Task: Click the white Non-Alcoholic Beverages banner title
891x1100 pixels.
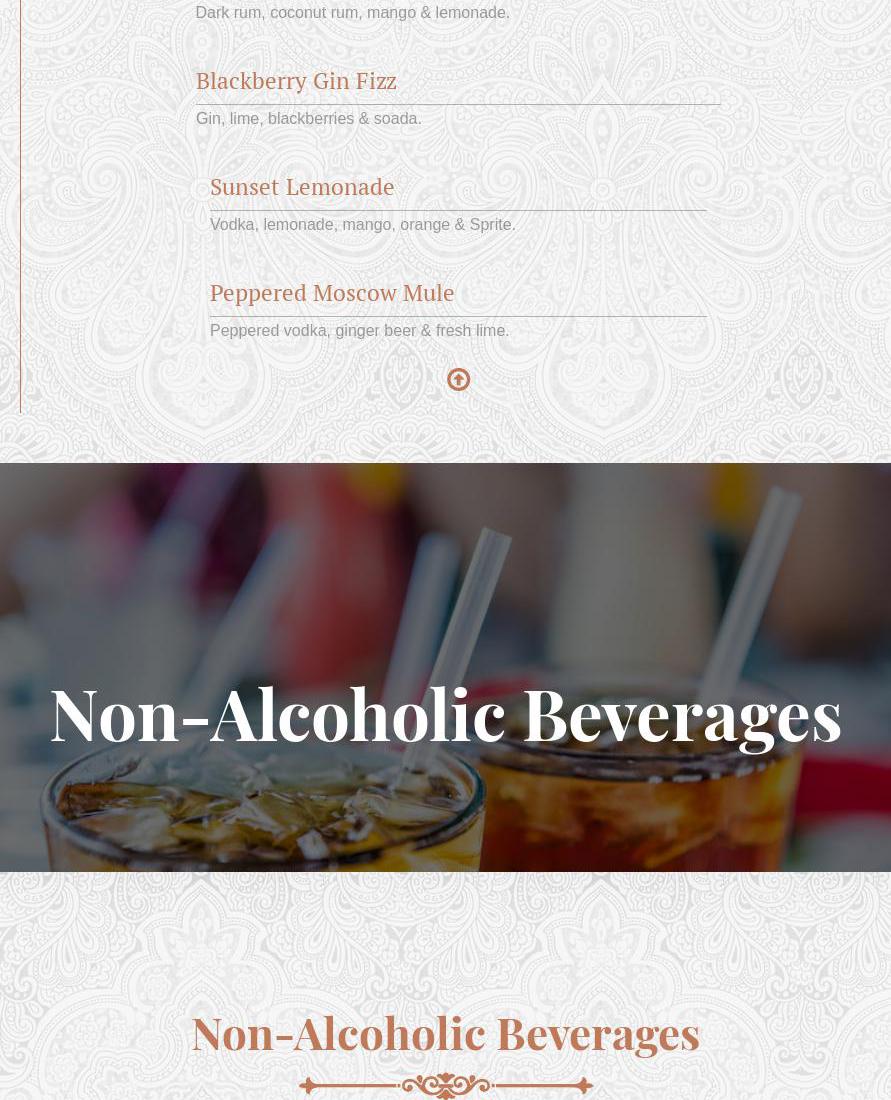Action: tap(446, 716)
